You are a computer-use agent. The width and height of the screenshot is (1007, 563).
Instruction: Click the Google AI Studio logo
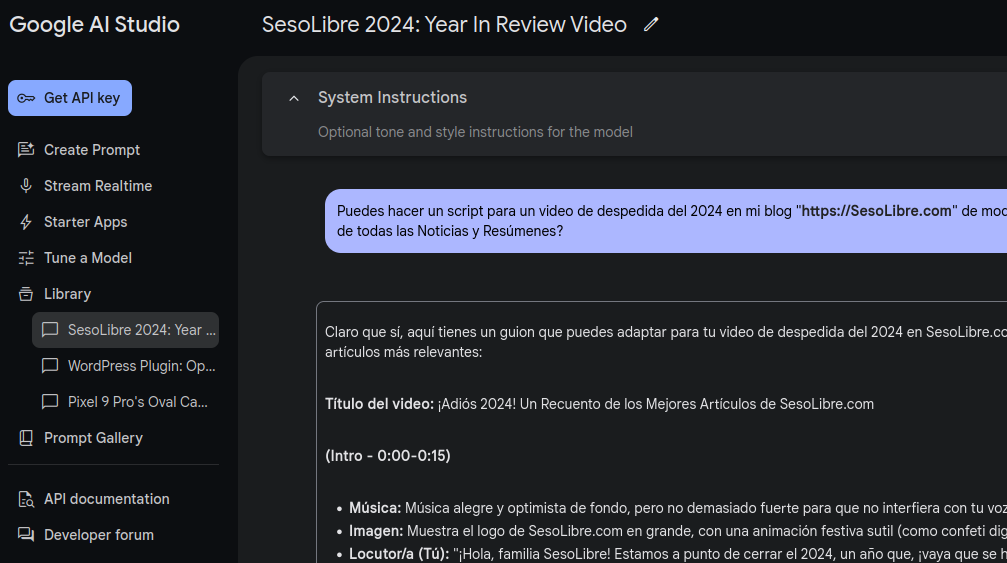pos(94,24)
